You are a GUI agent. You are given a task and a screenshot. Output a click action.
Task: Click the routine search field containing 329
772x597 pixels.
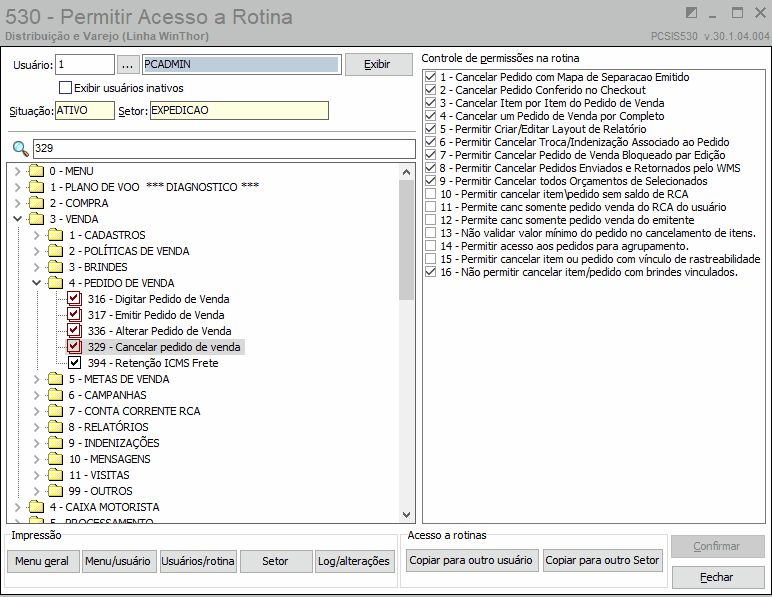(224, 148)
